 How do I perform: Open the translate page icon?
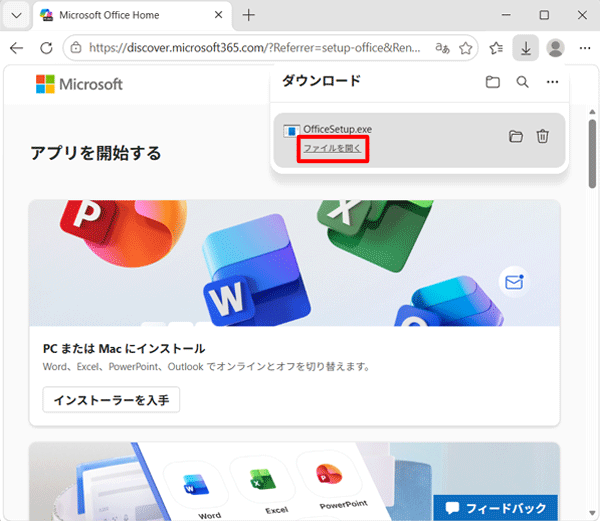(443, 48)
